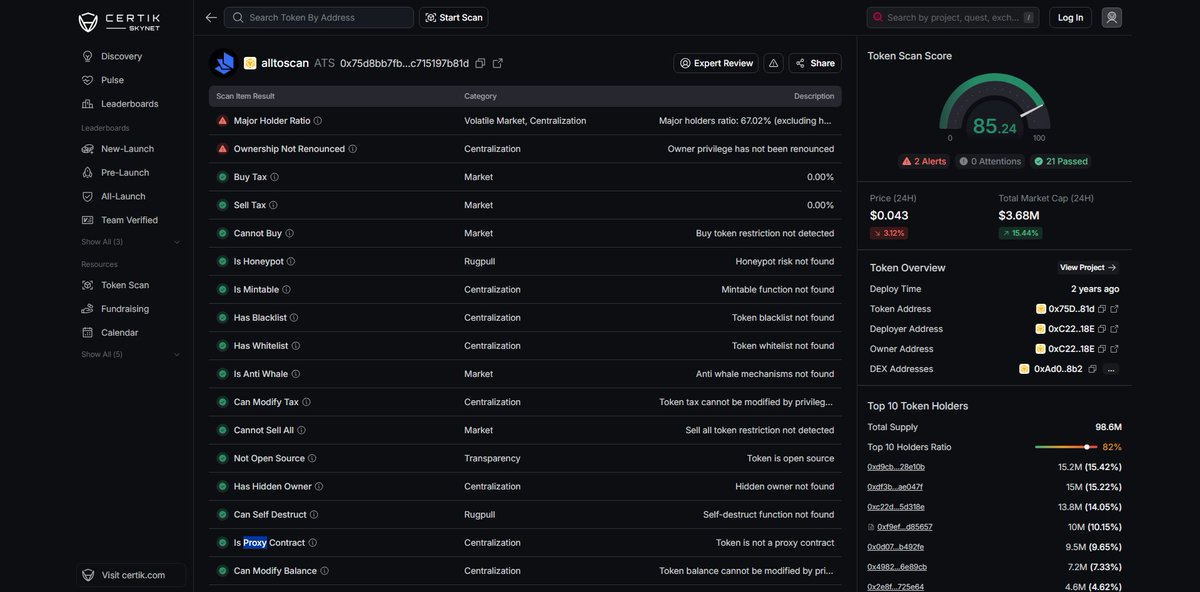The image size is (1200, 592).
Task: Click the 21 Passed indicator
Action: coord(1061,161)
